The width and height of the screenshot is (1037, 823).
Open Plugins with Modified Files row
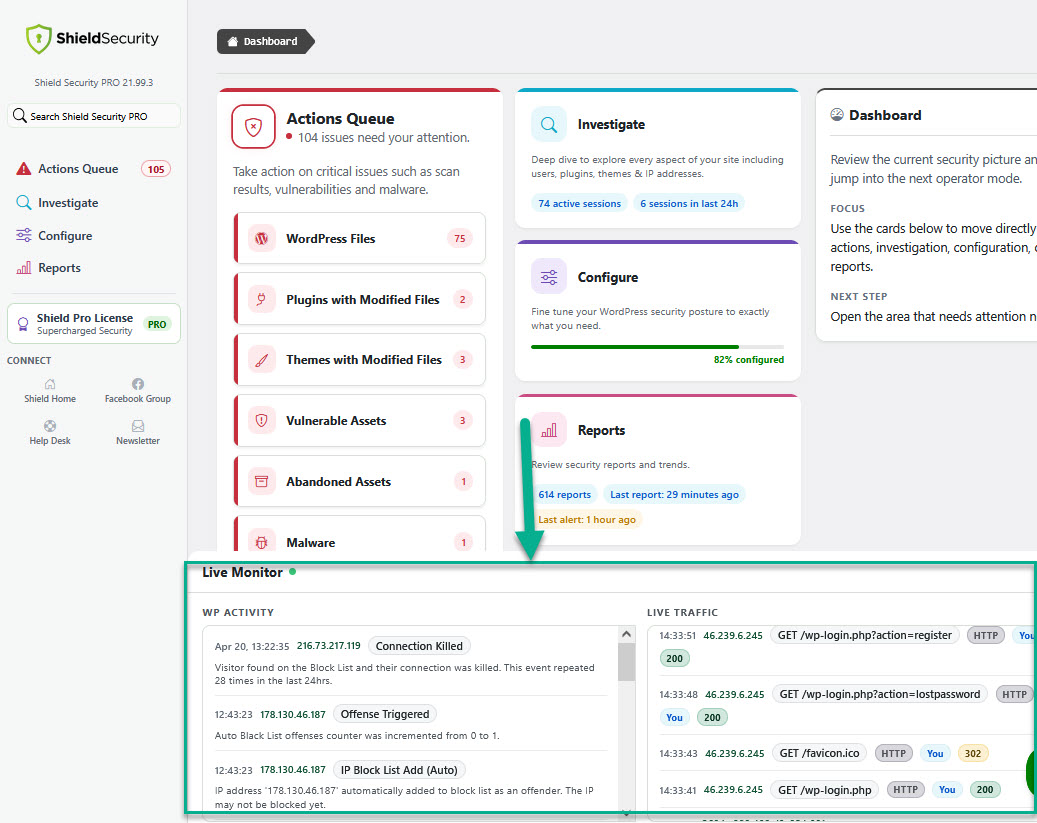point(360,299)
